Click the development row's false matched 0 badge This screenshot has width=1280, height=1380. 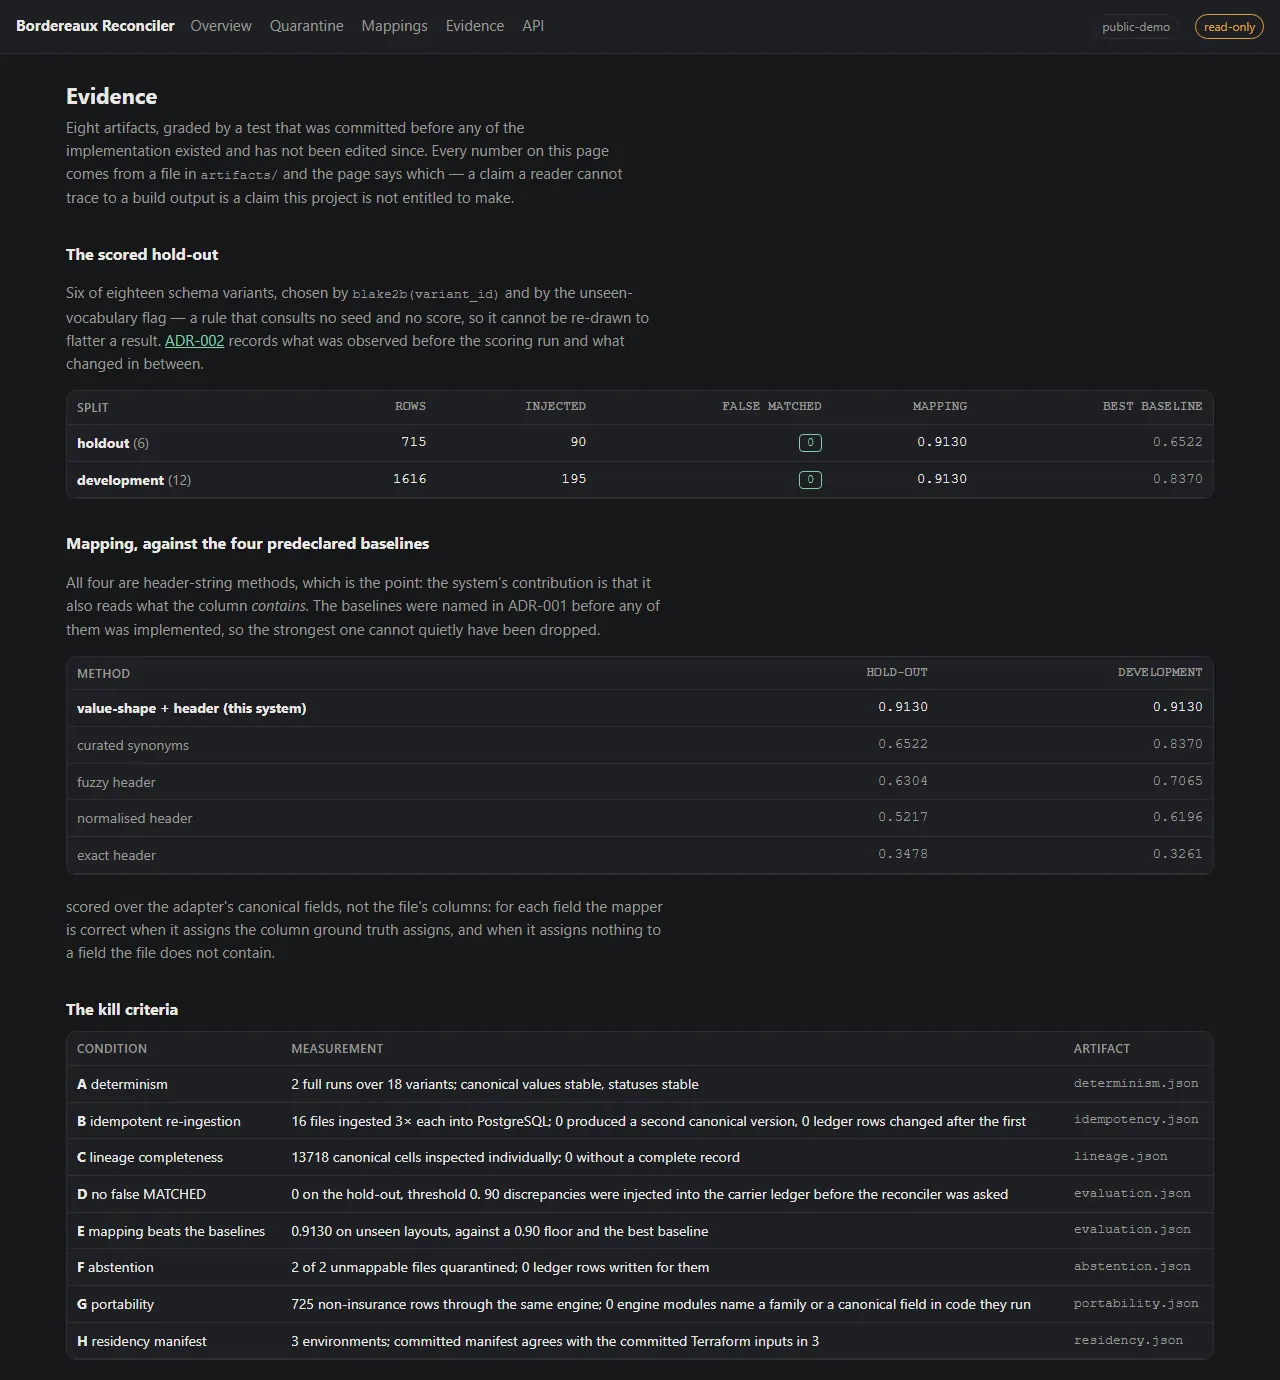tap(810, 480)
